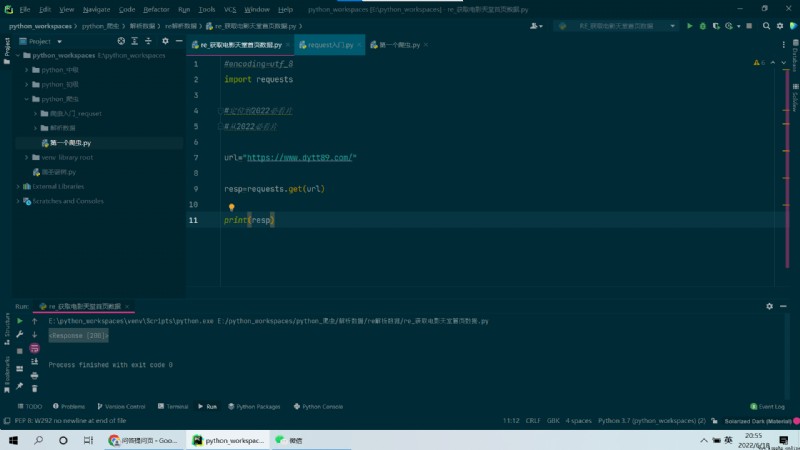Click the locate-in-project target icon
This screenshot has height=450, width=800.
click(121, 41)
